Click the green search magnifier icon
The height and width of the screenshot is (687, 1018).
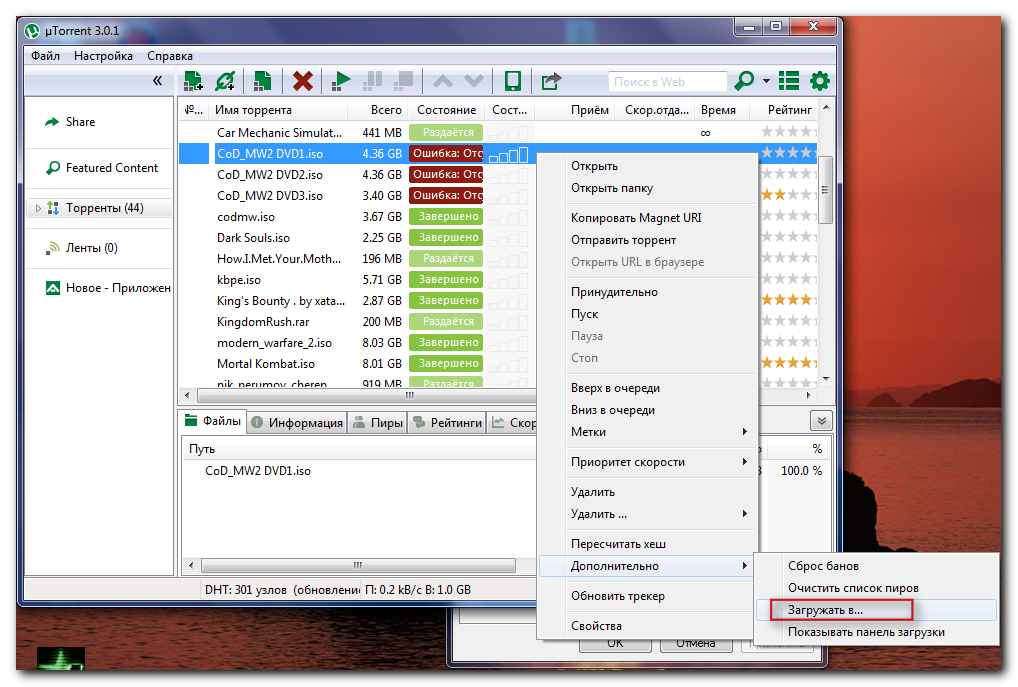[744, 81]
